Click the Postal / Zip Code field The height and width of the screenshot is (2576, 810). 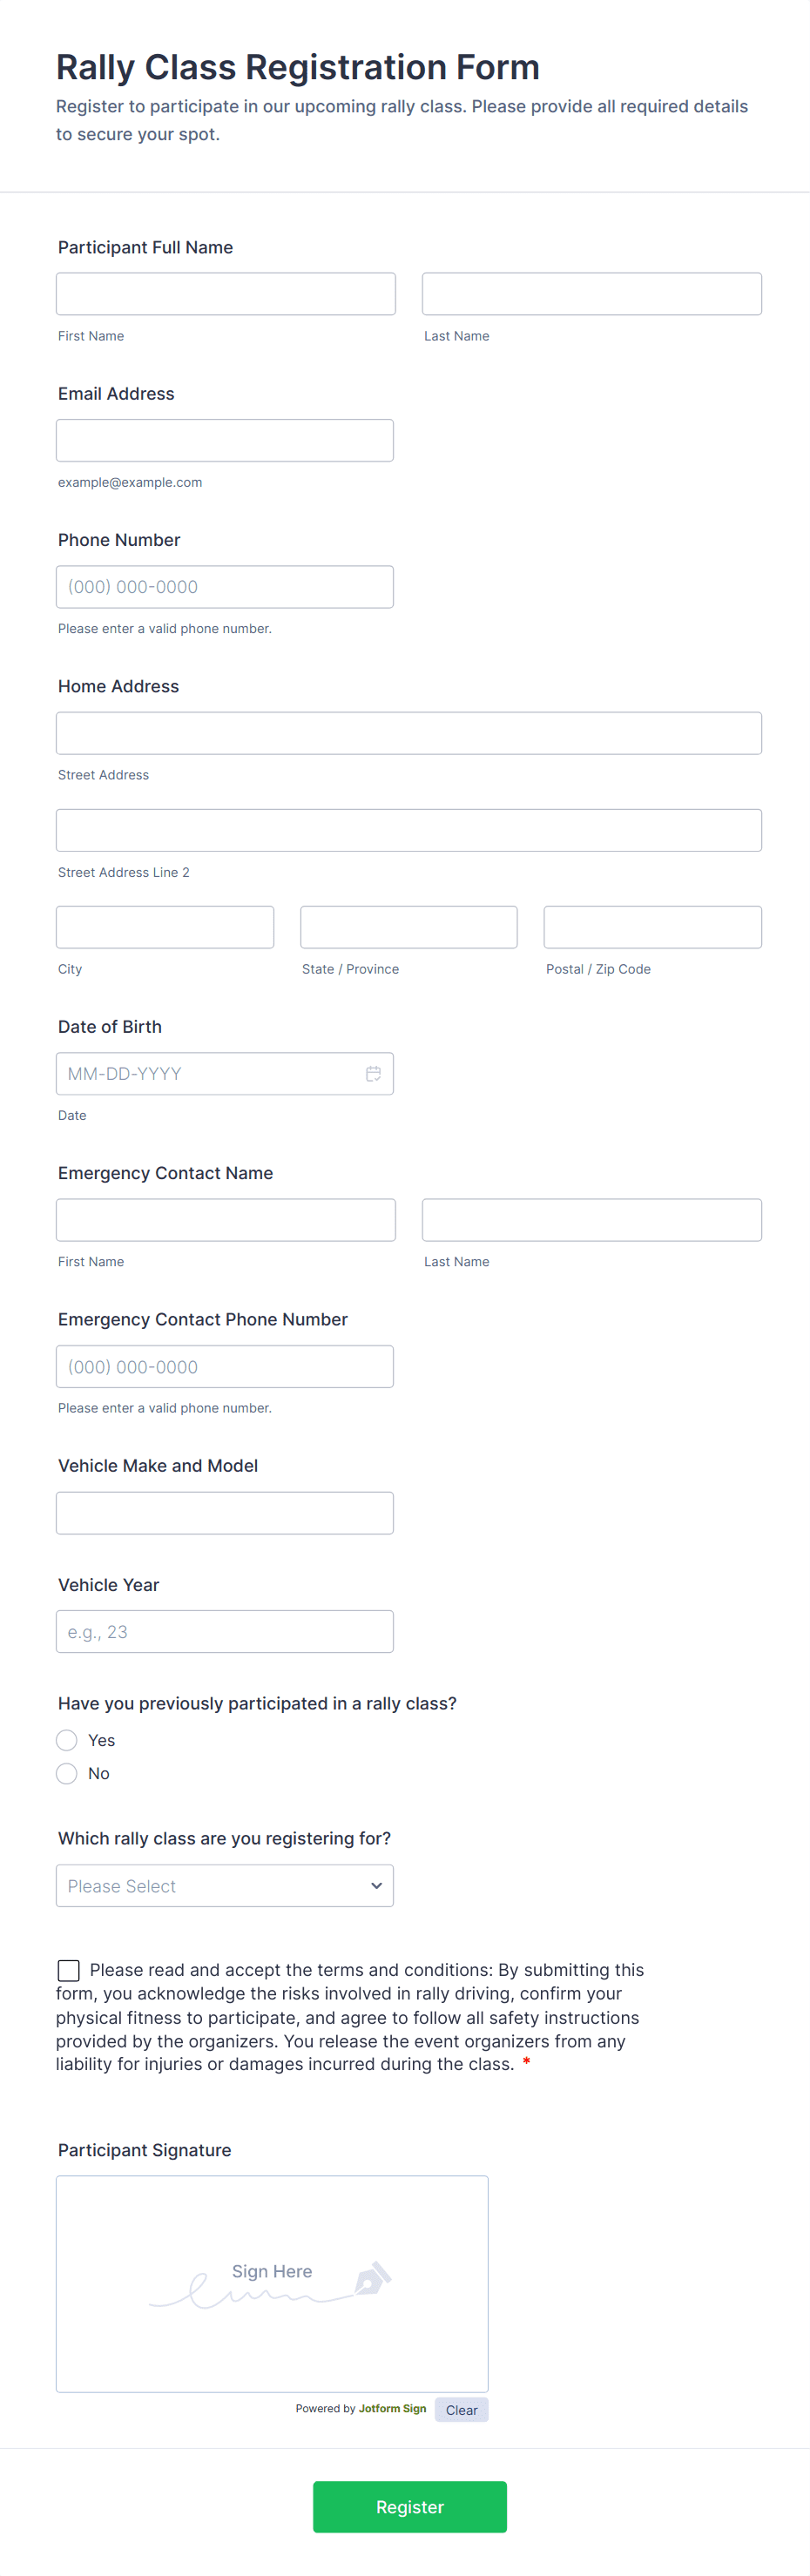tap(651, 926)
